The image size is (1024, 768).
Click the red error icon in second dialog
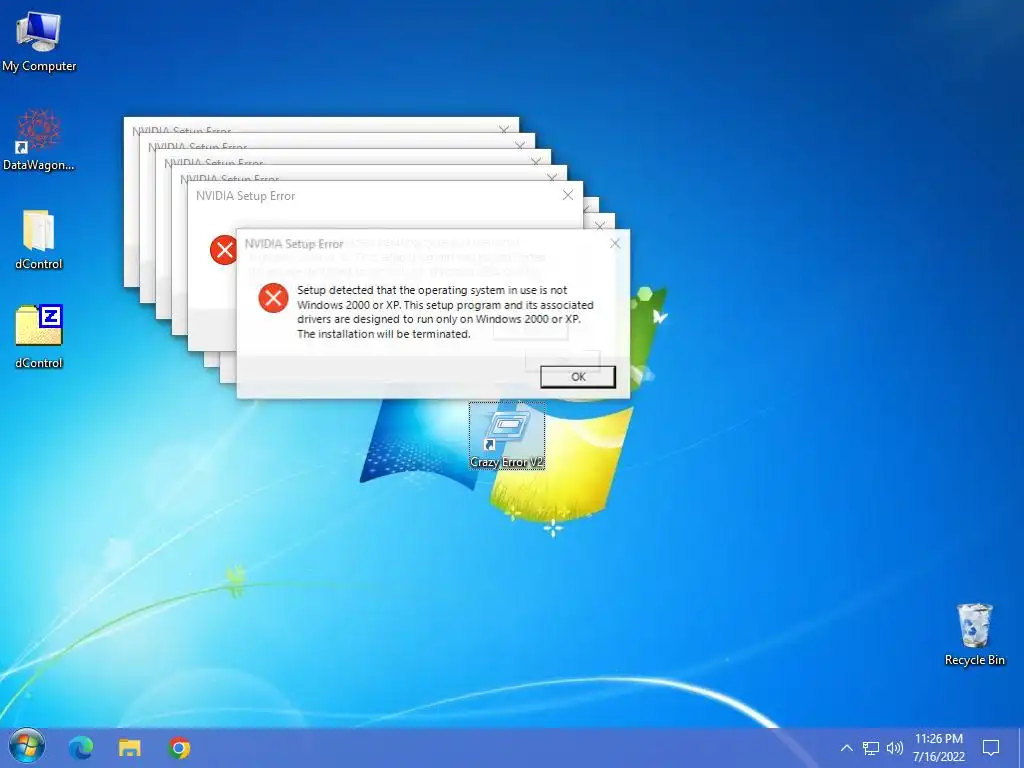click(223, 250)
